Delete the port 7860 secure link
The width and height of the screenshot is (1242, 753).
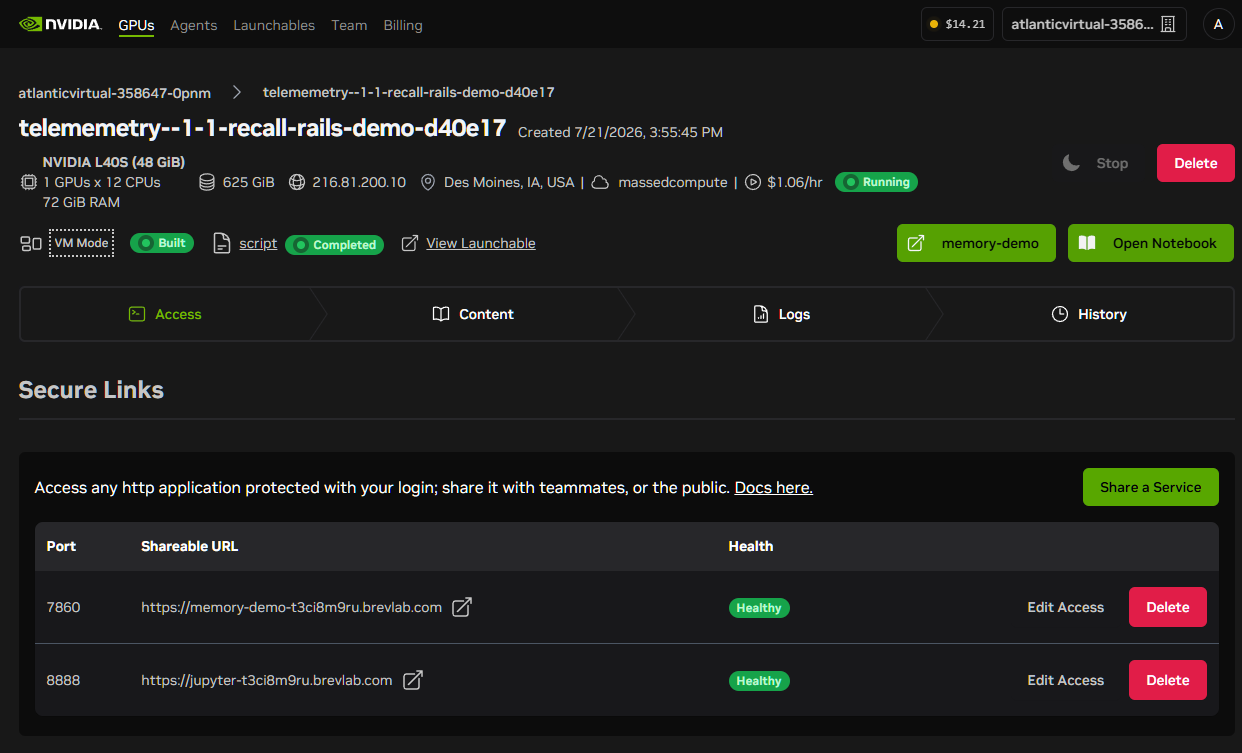point(1168,607)
